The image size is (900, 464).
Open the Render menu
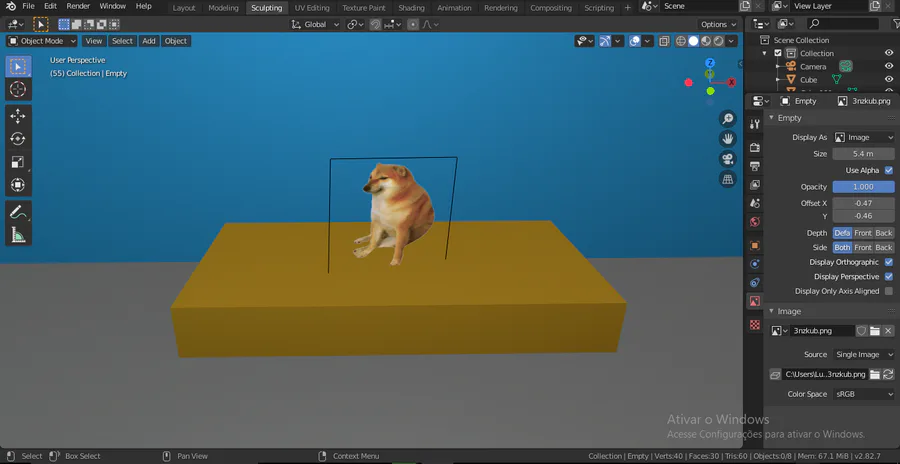tap(78, 6)
